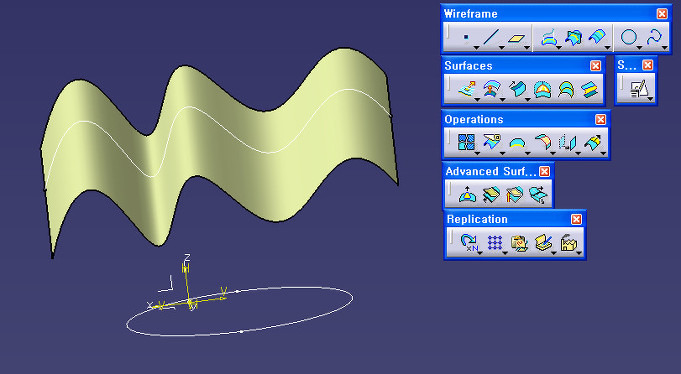
Task: Choose the Wrap Surface tool
Action: pyautogui.click(x=515, y=194)
